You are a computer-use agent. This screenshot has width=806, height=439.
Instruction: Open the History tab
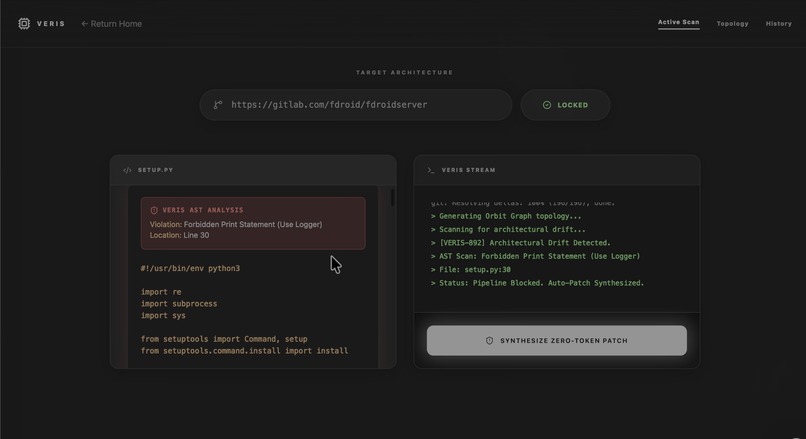pos(778,24)
